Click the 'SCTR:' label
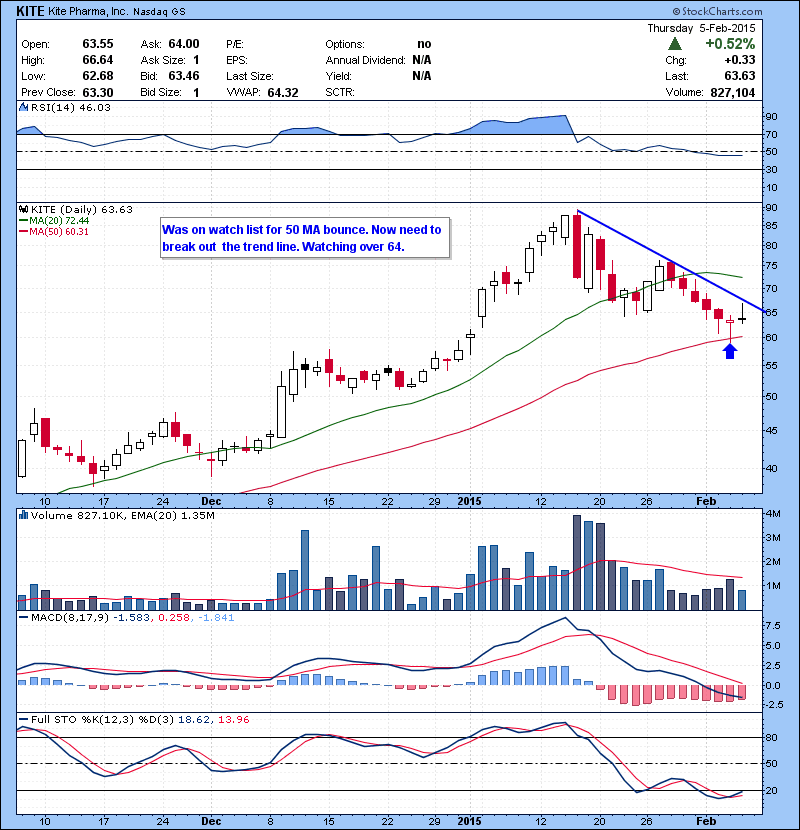Viewport: 800px width, 830px height. [340, 92]
